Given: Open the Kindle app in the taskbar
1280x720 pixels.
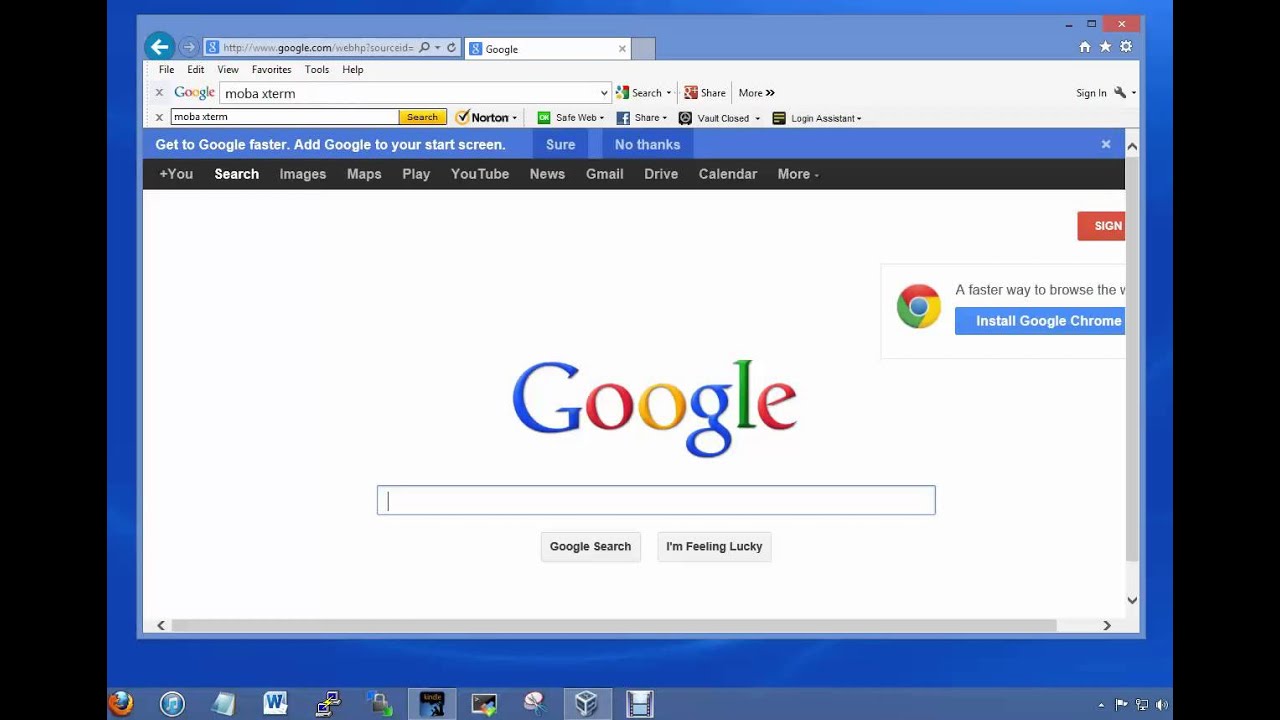Looking at the screenshot, I should click(432, 704).
